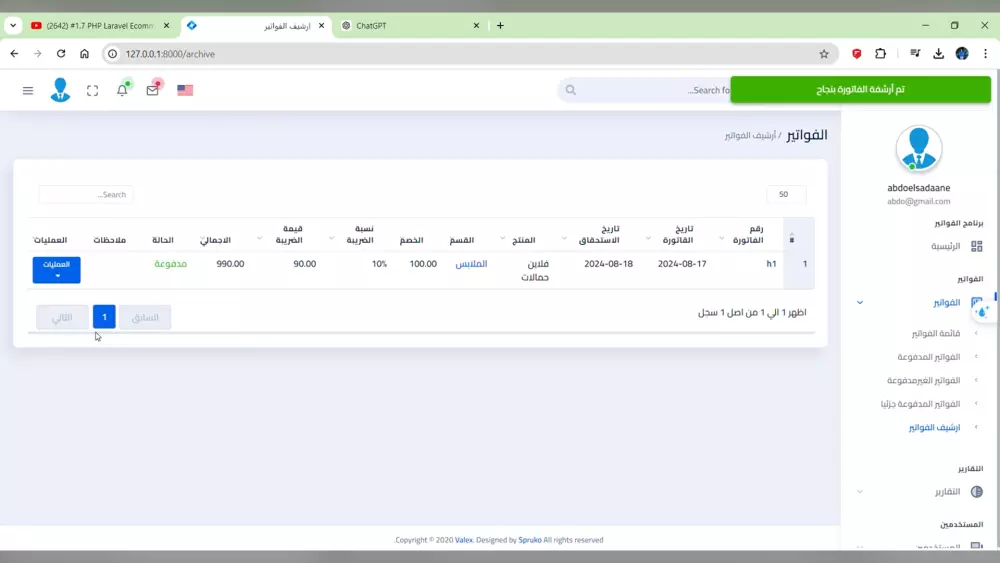Open the Valex footer link
The height and width of the screenshot is (563, 1000).
[x=464, y=540]
